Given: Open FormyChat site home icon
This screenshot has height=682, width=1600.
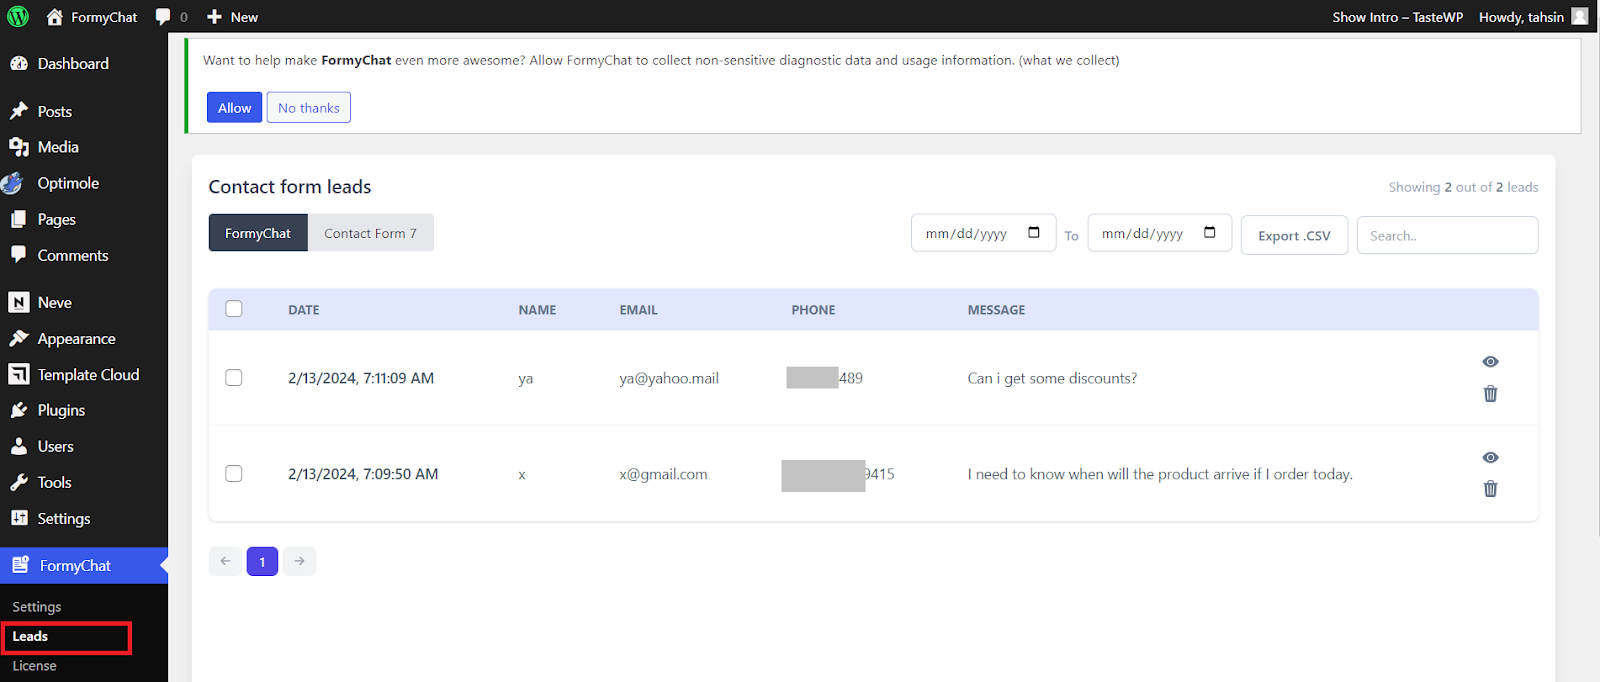Looking at the screenshot, I should [55, 17].
